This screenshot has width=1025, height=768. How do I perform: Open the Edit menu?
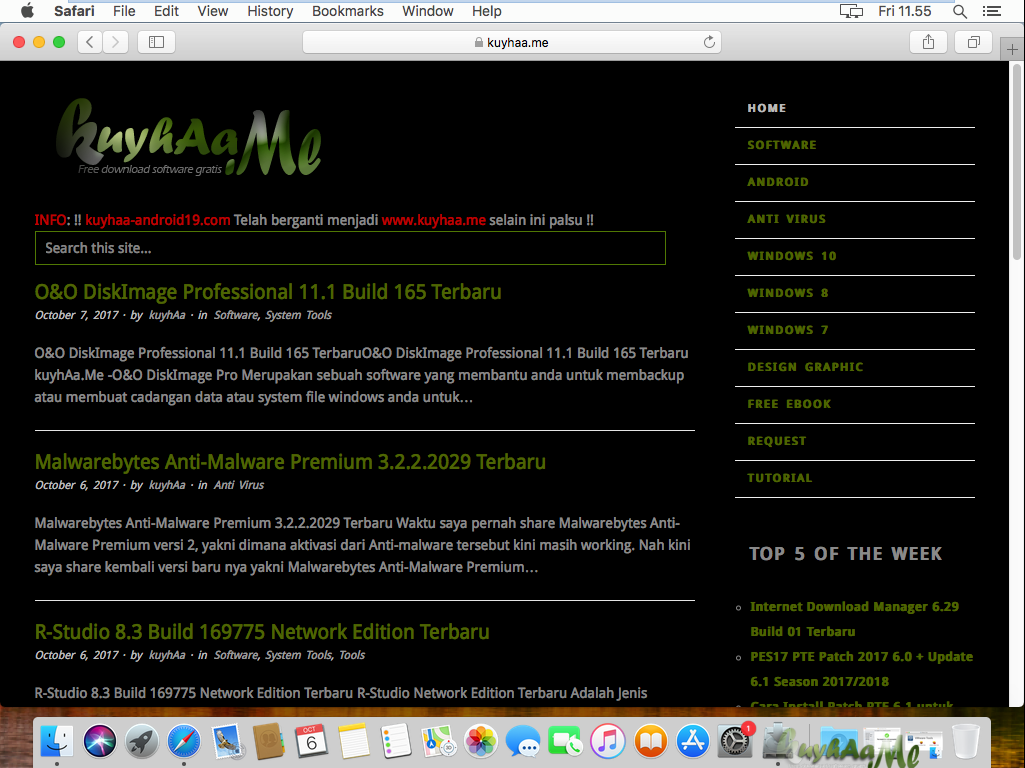pyautogui.click(x=166, y=11)
